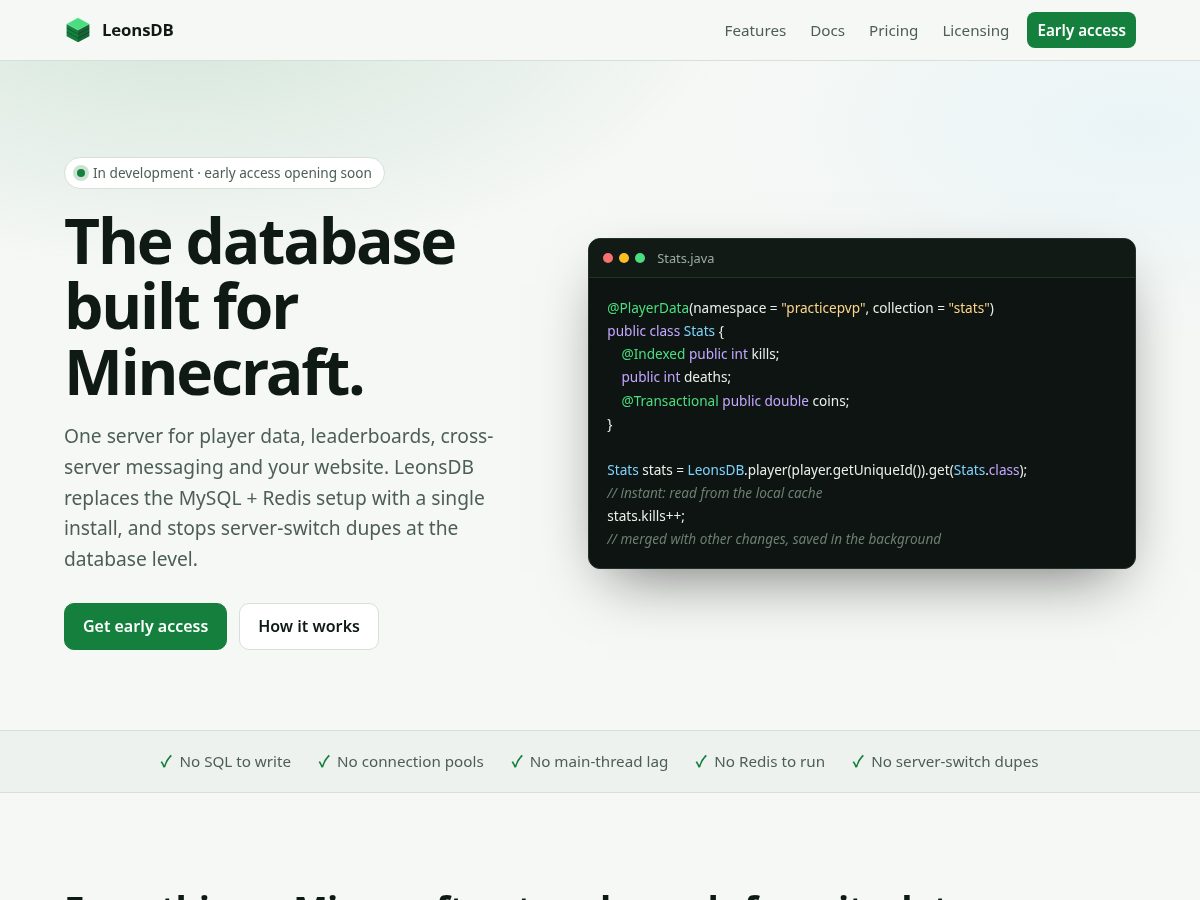The width and height of the screenshot is (1200, 900).
Task: Open the Features nav link
Action: point(755,31)
